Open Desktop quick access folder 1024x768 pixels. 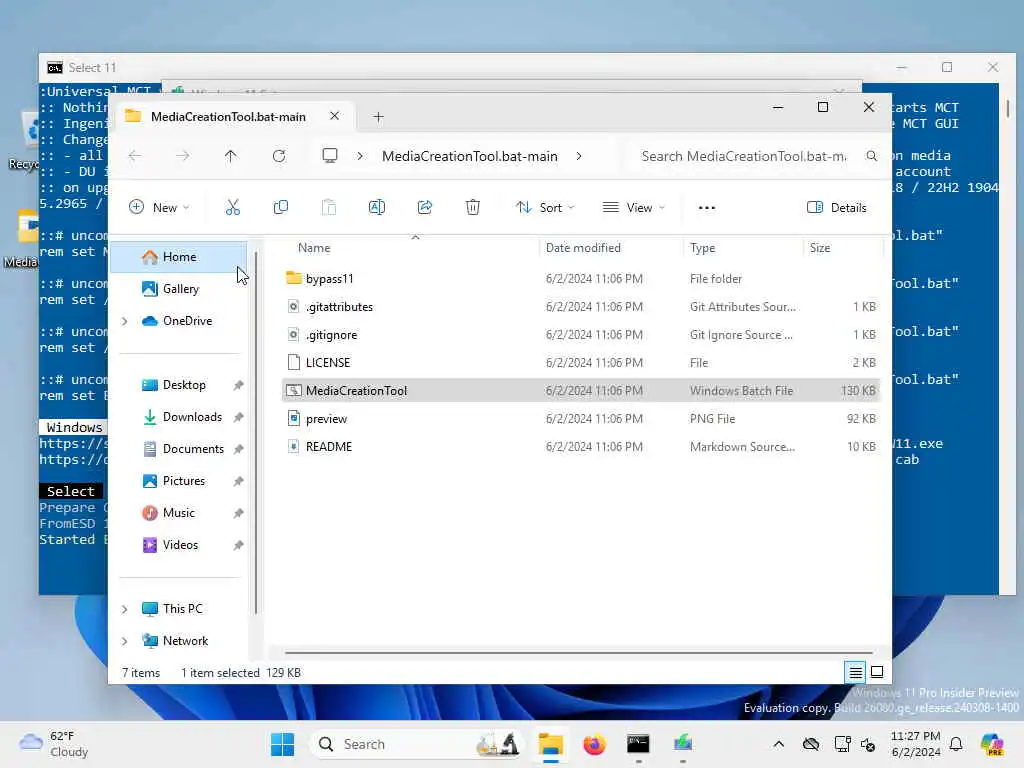184,385
